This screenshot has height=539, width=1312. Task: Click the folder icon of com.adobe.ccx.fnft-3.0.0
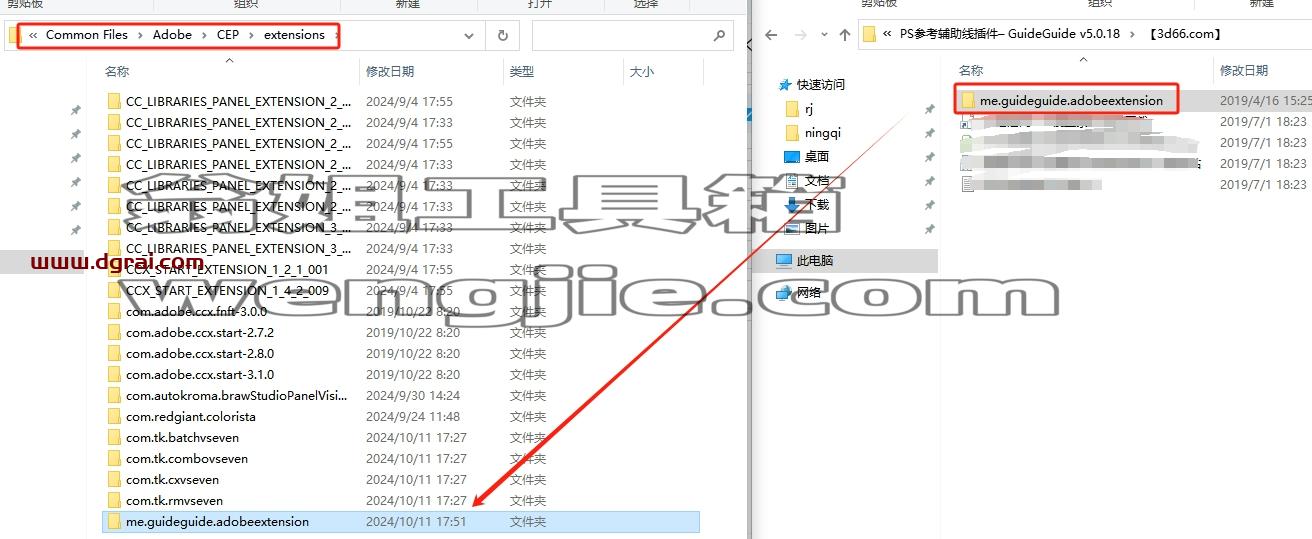coord(114,311)
